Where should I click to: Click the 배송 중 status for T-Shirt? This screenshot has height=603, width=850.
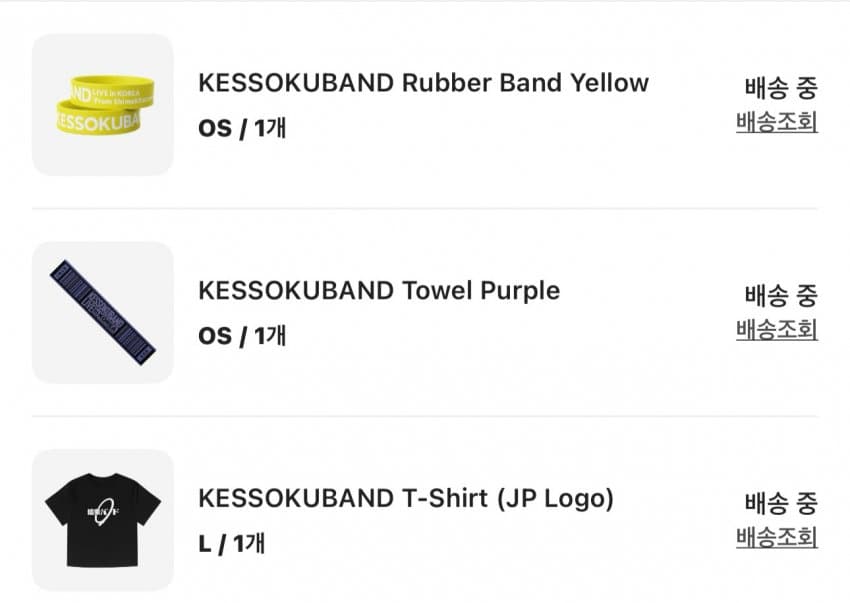pos(780,503)
